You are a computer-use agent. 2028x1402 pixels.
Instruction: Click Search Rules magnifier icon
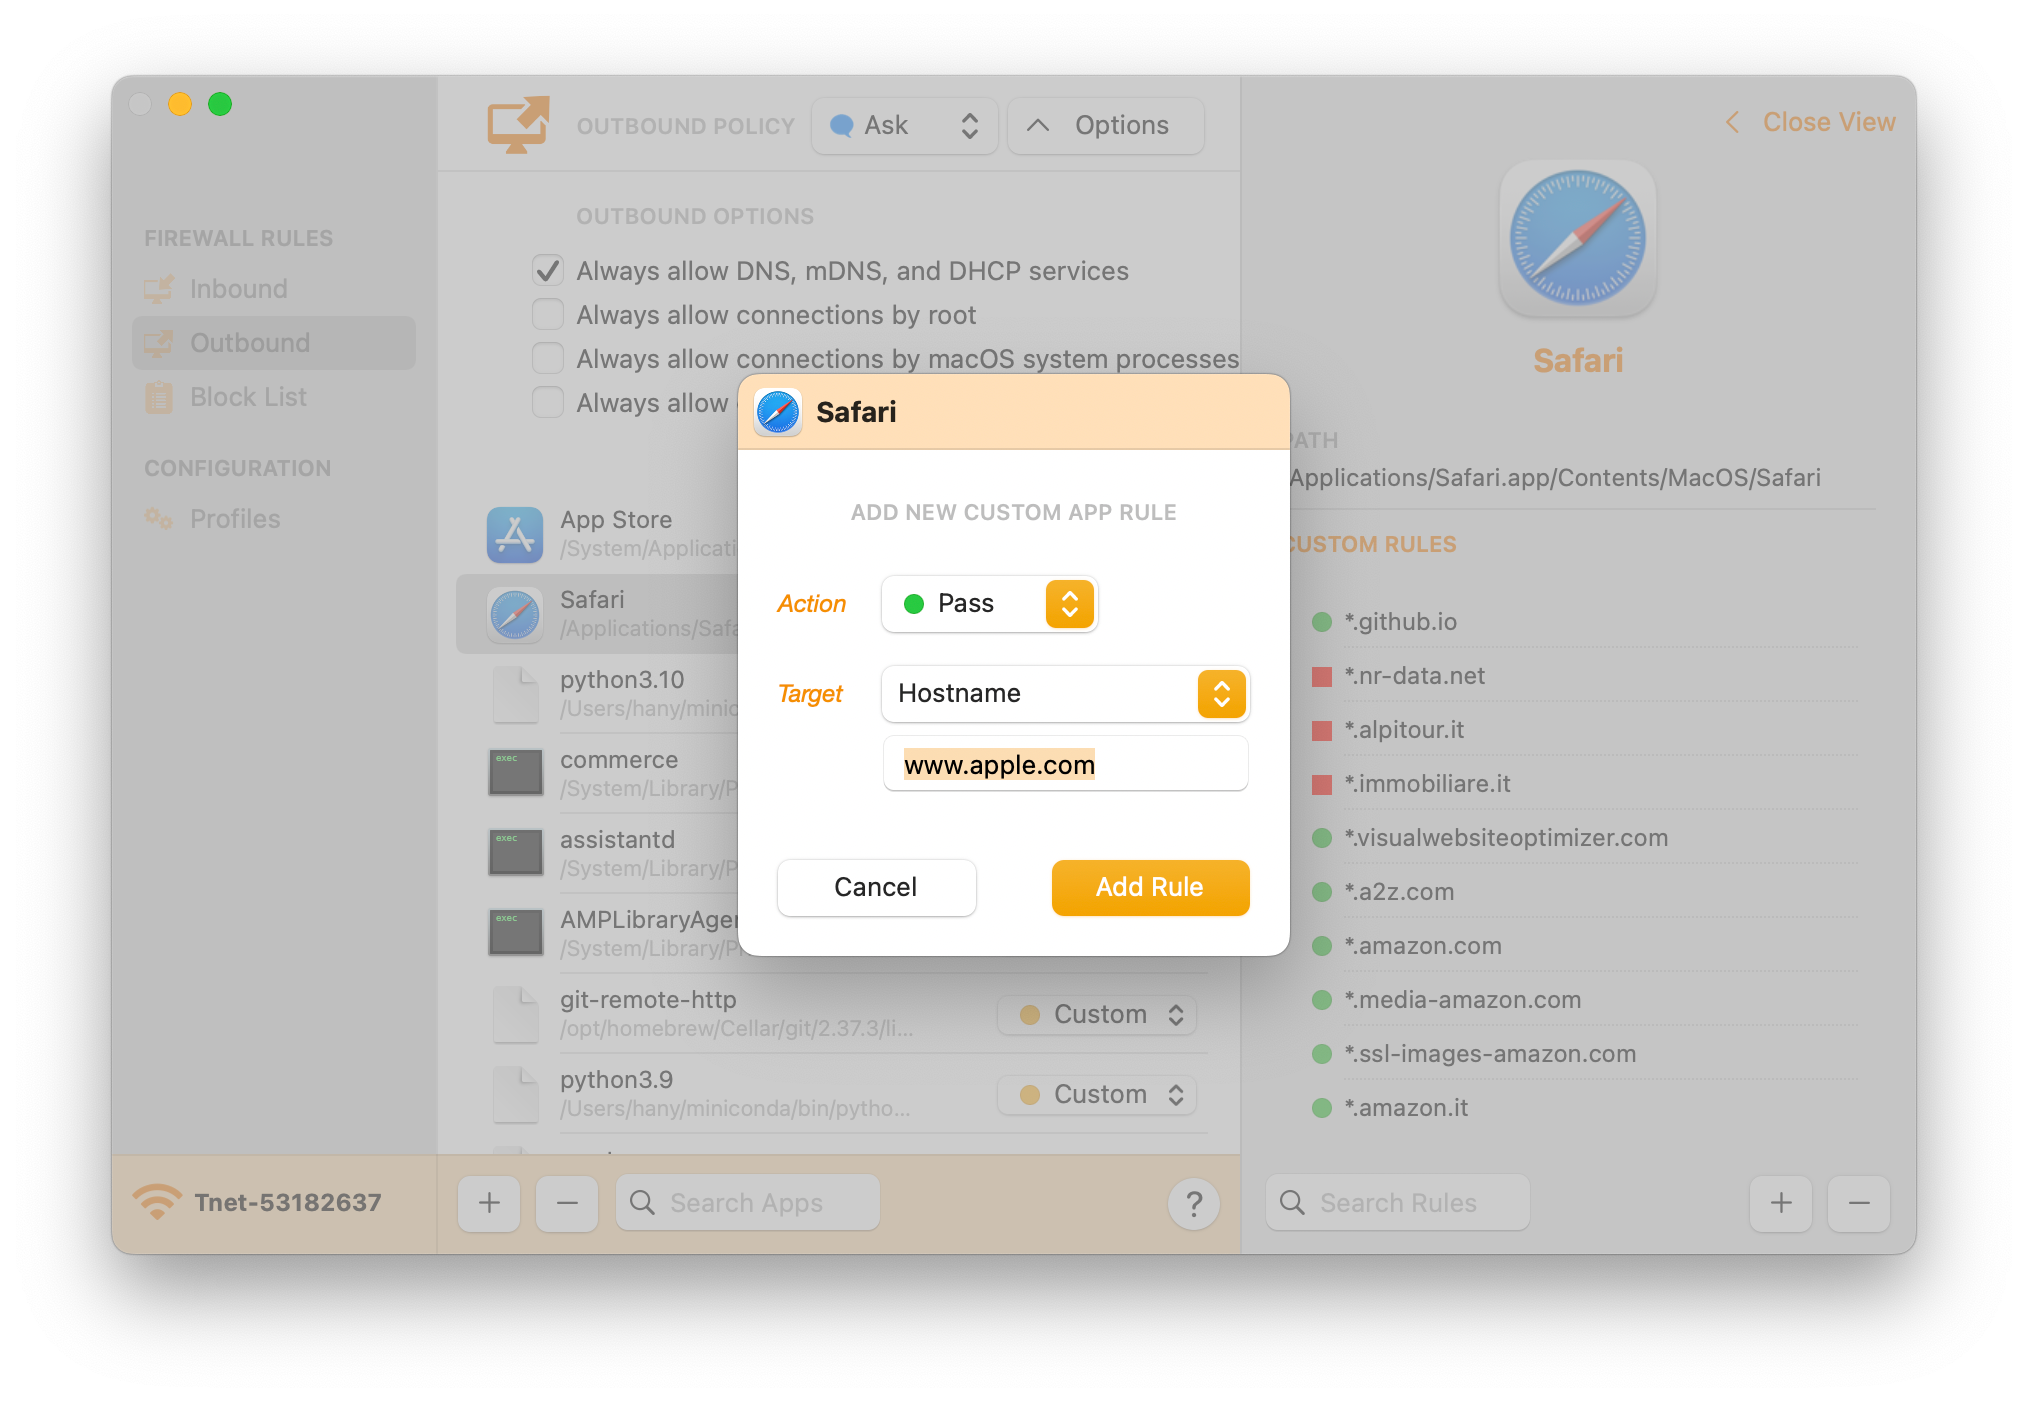pyautogui.click(x=1292, y=1202)
